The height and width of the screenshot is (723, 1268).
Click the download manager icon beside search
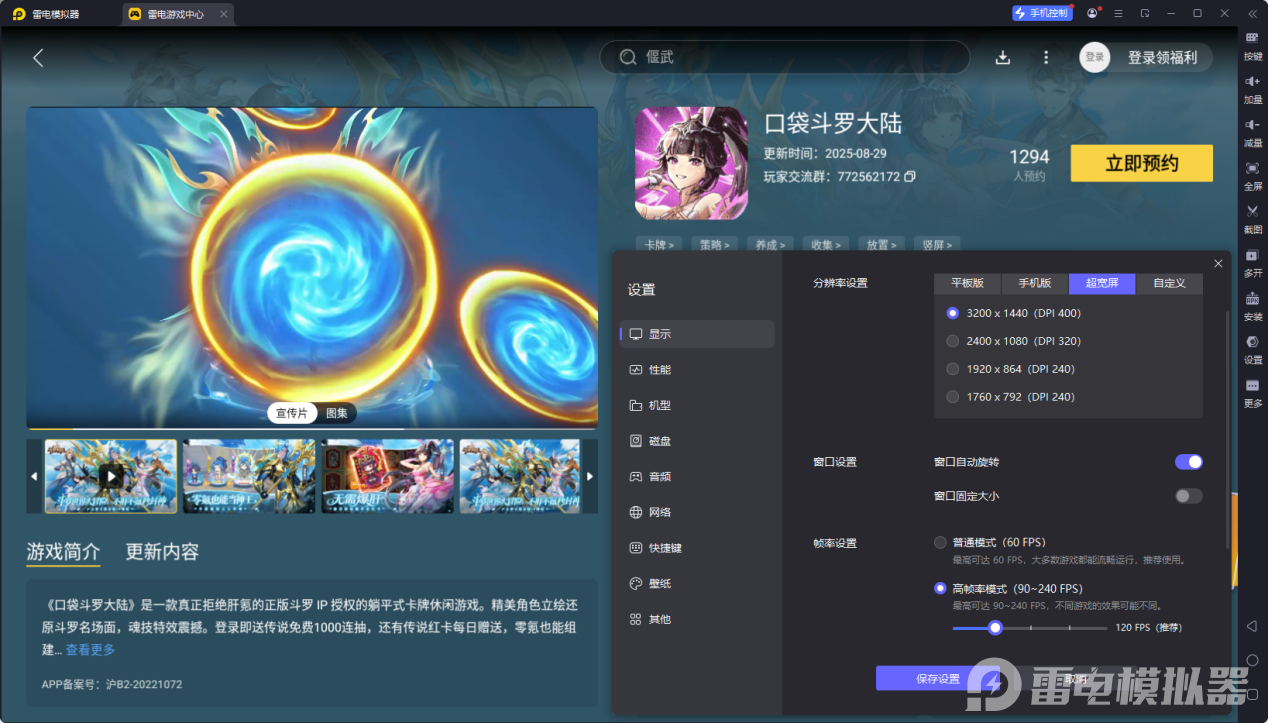click(x=1003, y=58)
